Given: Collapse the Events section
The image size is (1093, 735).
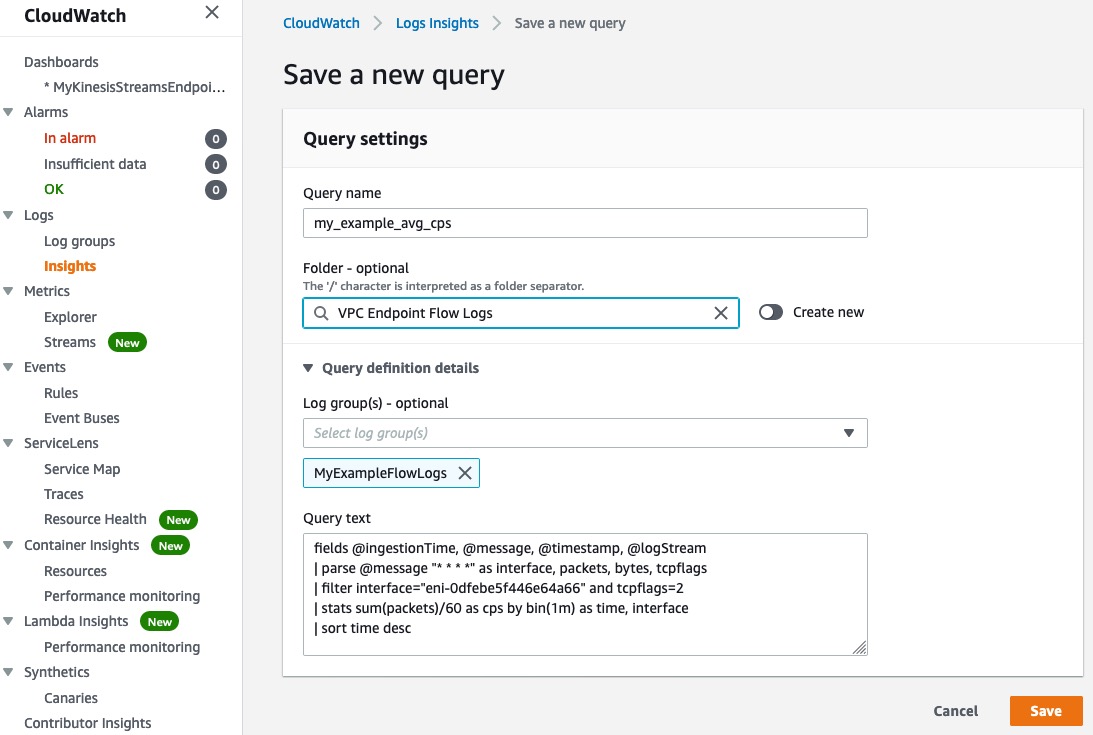Looking at the screenshot, I should pyautogui.click(x=8, y=367).
